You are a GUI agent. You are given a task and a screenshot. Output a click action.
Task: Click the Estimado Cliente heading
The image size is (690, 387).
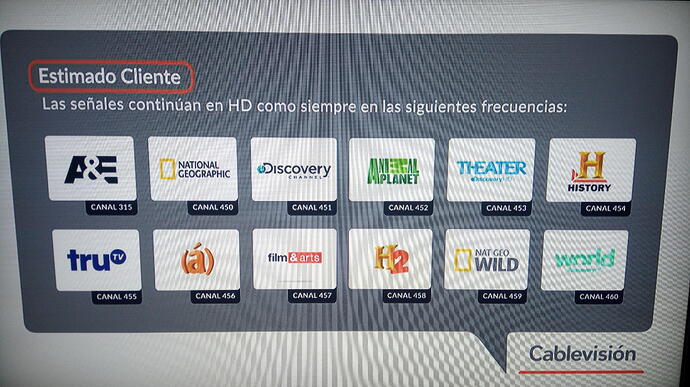(x=111, y=77)
